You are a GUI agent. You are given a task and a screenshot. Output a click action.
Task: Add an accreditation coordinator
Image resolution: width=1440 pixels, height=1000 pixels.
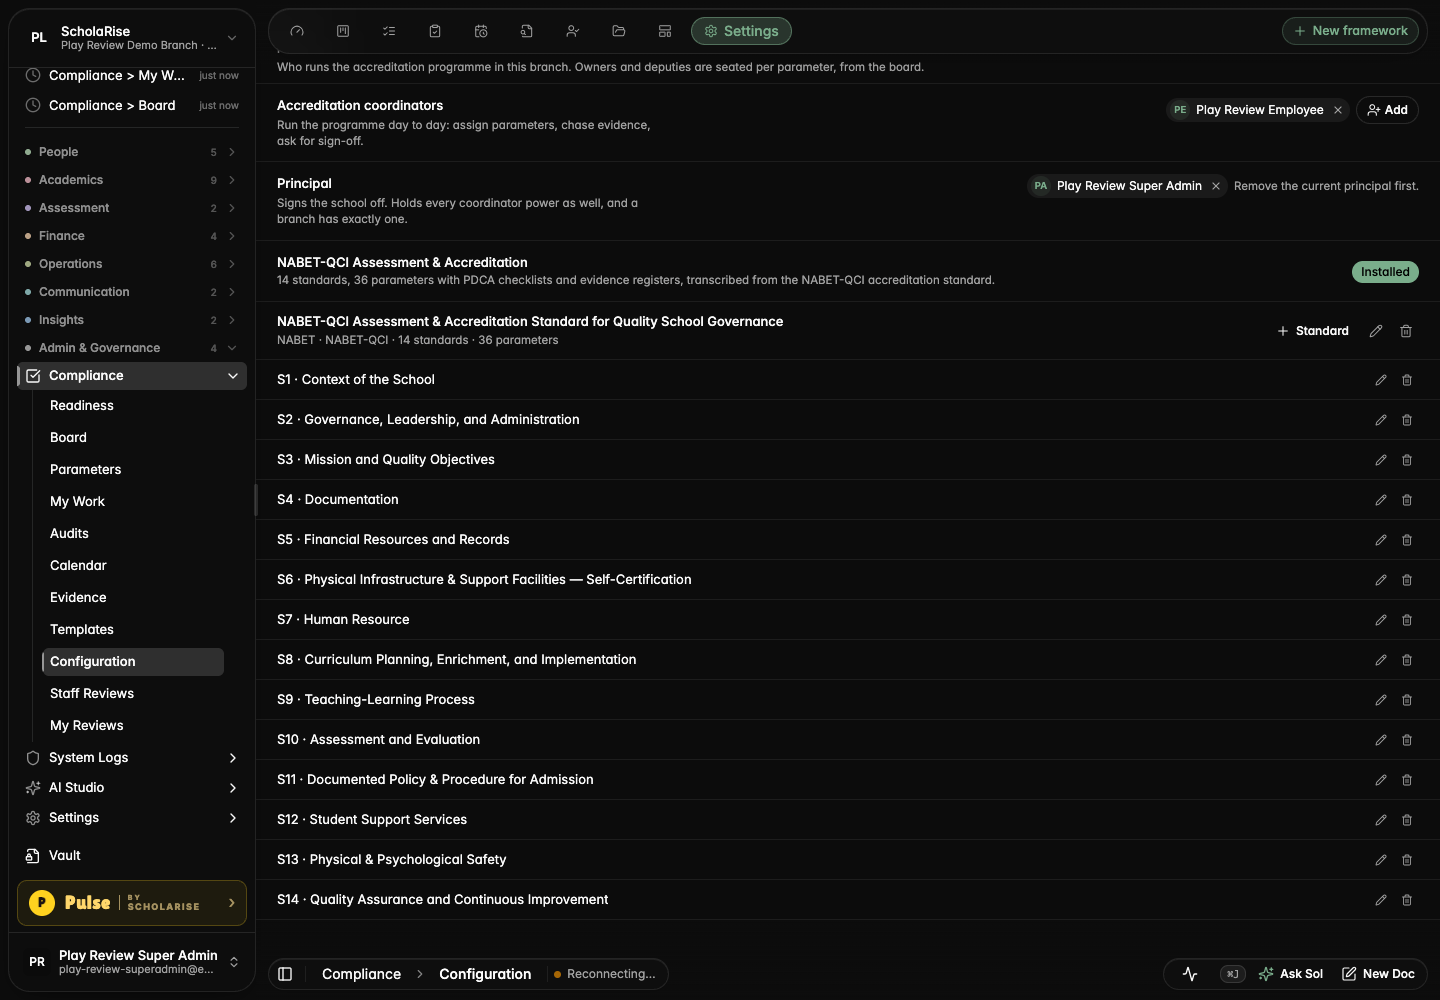coord(1387,110)
